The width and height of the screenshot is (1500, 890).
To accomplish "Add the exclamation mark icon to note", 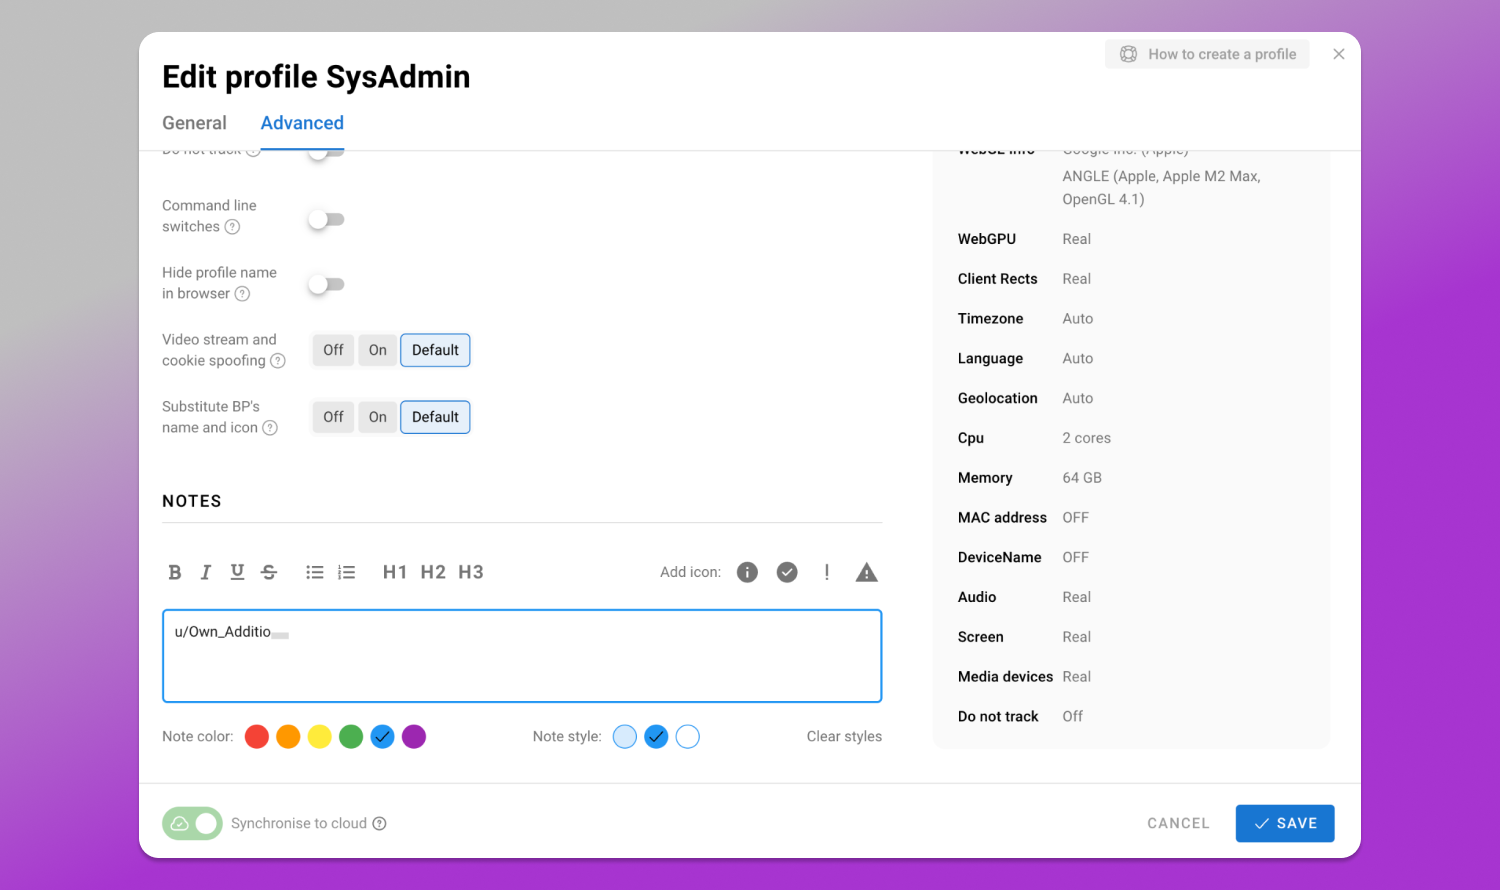I will [827, 572].
